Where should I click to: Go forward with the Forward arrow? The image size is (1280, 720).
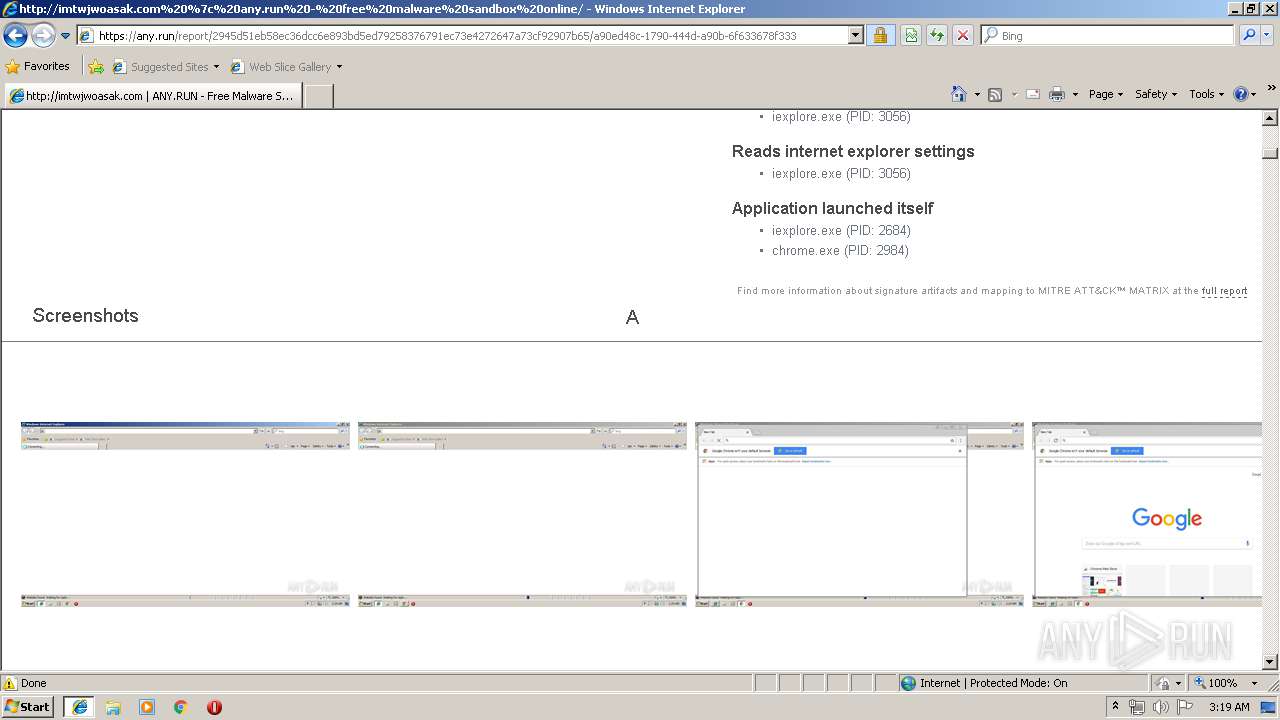coord(43,36)
